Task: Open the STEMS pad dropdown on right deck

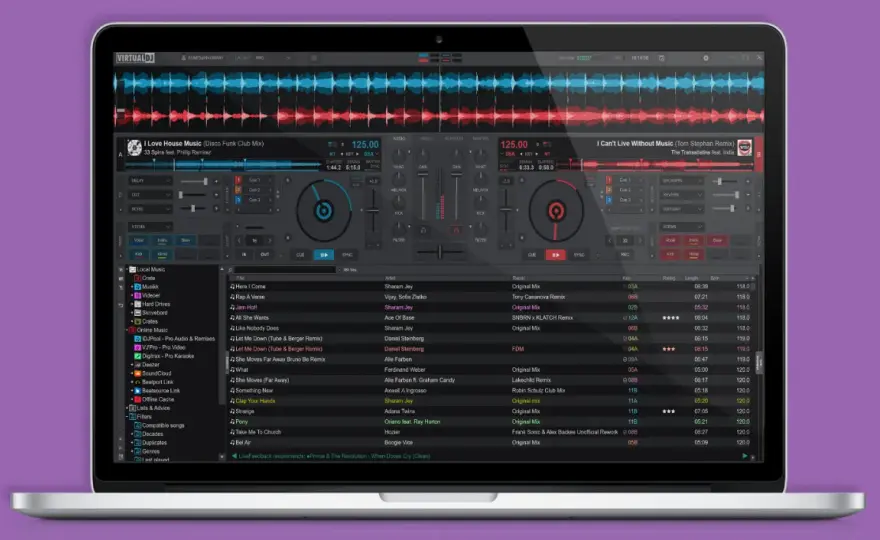Action: point(682,227)
